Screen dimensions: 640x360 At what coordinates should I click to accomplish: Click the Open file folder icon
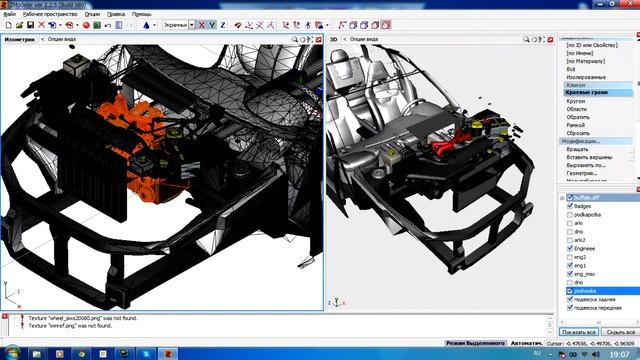coord(19,25)
